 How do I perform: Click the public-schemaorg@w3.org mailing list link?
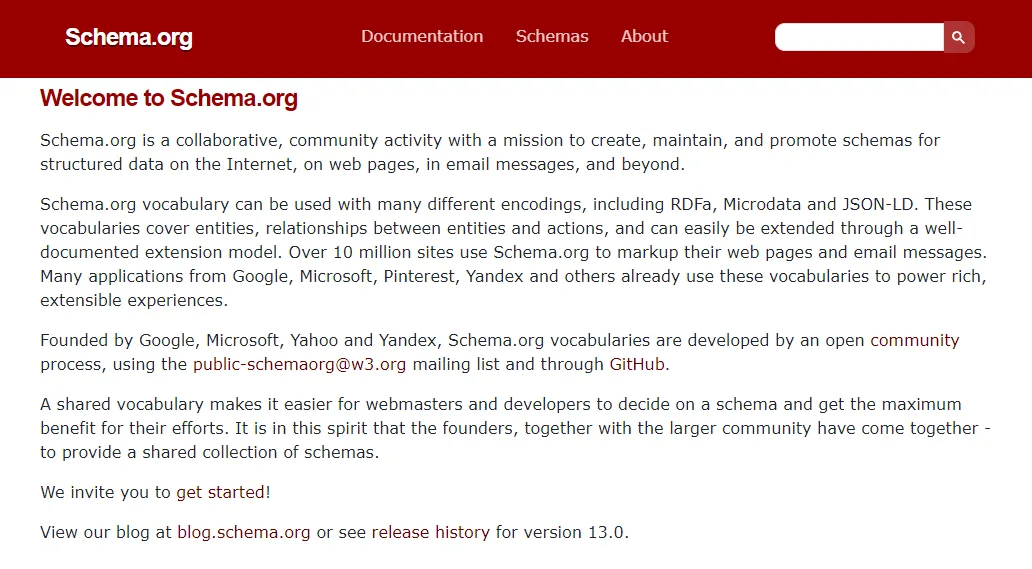coord(299,364)
